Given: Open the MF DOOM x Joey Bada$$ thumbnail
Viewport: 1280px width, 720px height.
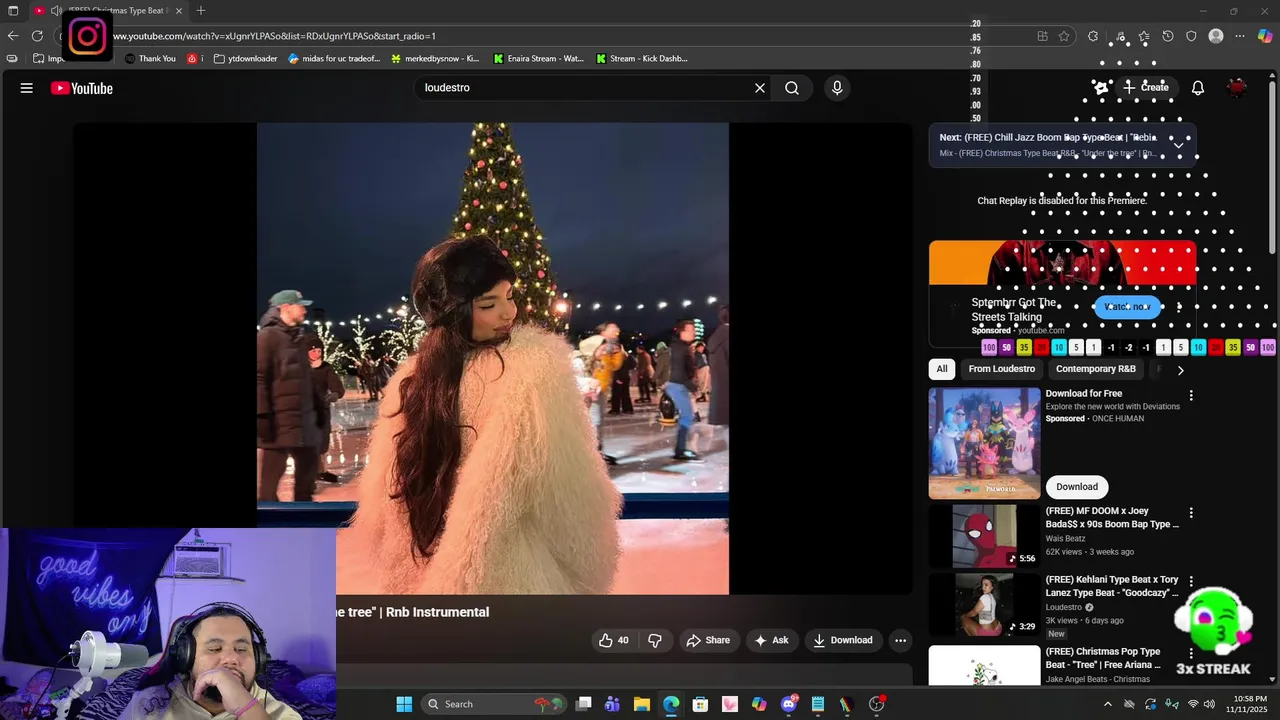Looking at the screenshot, I should tap(985, 536).
